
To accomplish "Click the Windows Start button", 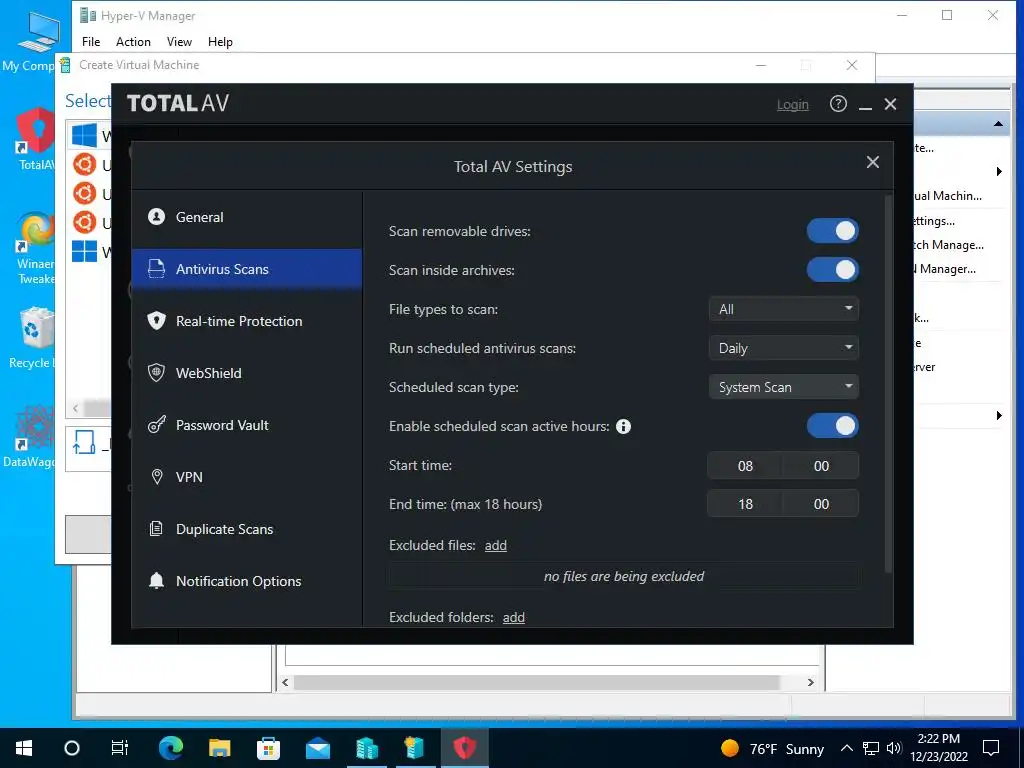I will point(24,748).
